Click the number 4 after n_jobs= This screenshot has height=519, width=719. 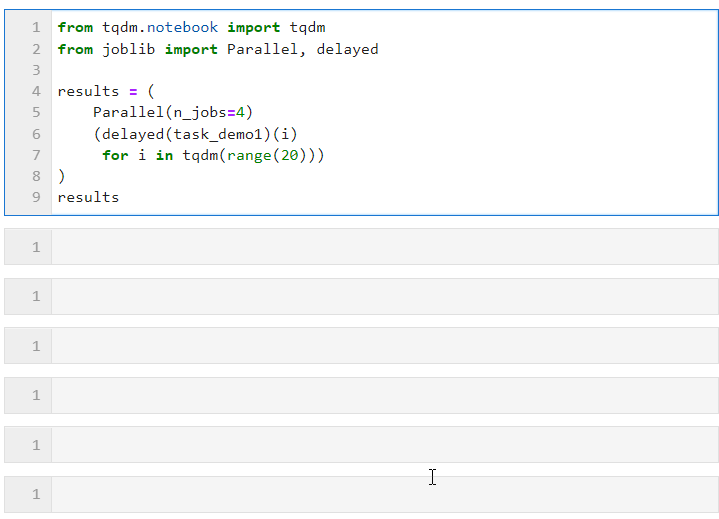click(240, 112)
